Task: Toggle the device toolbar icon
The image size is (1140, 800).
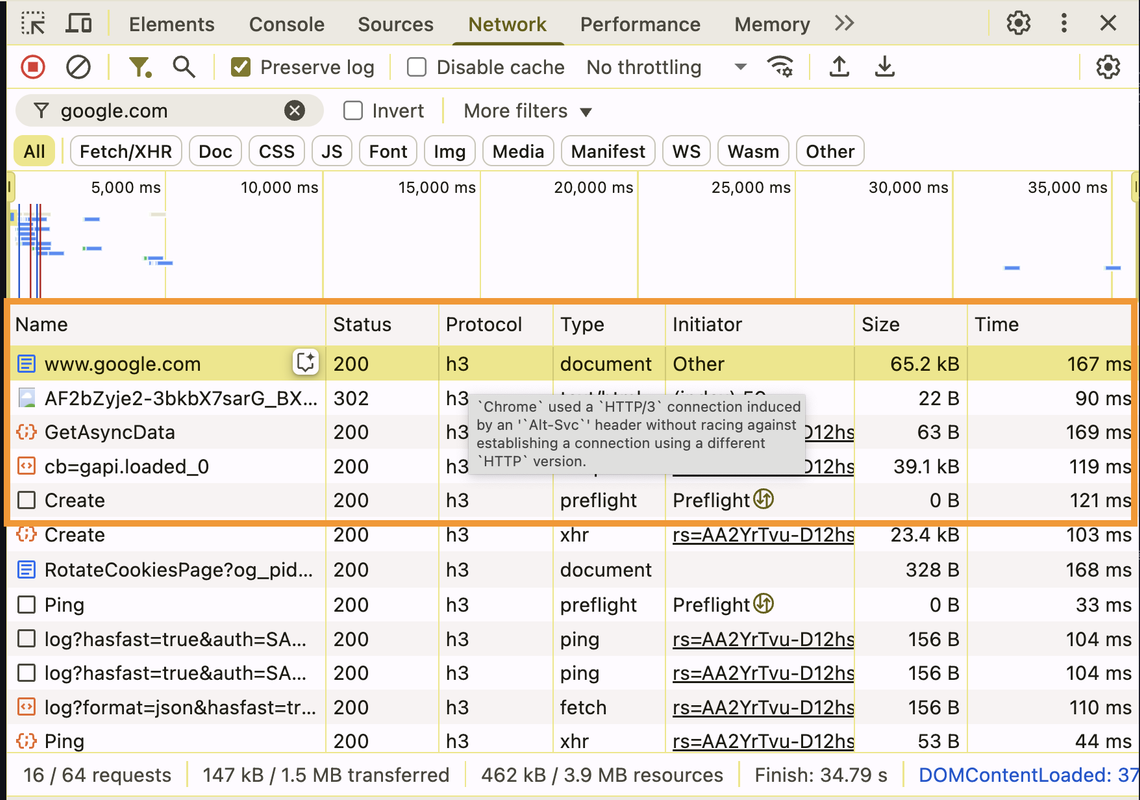Action: pos(79,23)
